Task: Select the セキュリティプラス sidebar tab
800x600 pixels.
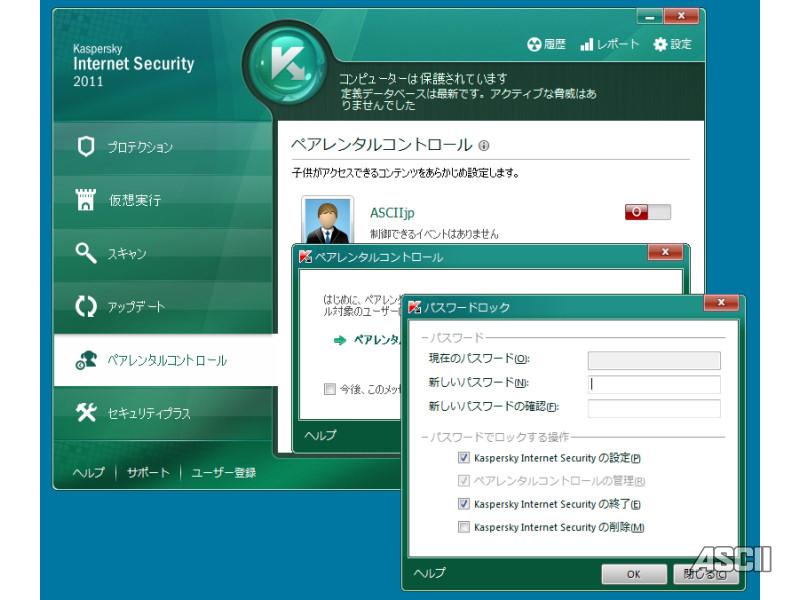Action: (163, 413)
